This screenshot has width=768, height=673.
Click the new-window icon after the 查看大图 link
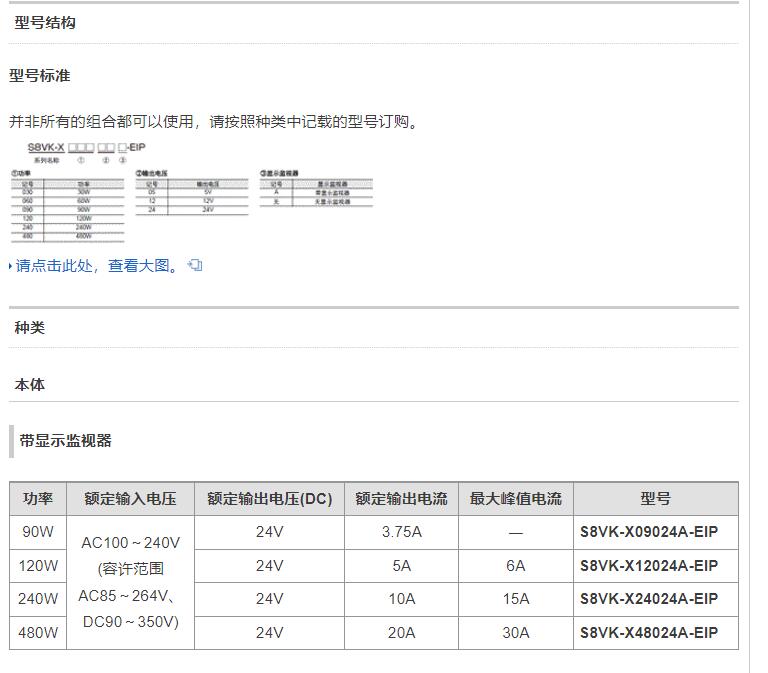195,265
